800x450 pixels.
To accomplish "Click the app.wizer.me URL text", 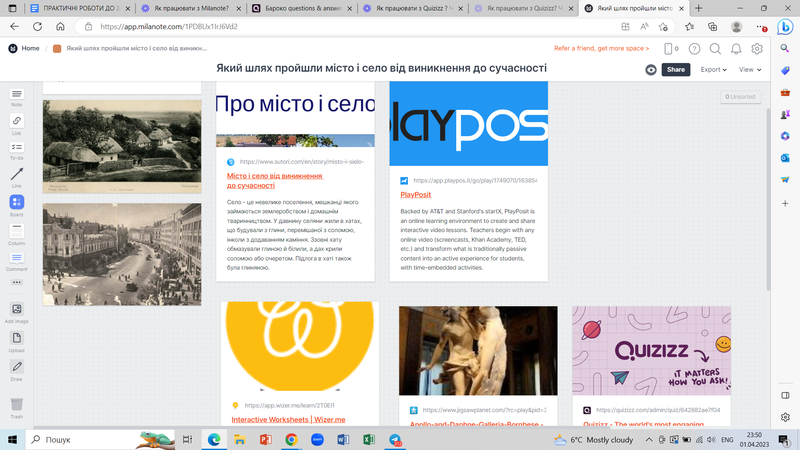I will coord(289,406).
